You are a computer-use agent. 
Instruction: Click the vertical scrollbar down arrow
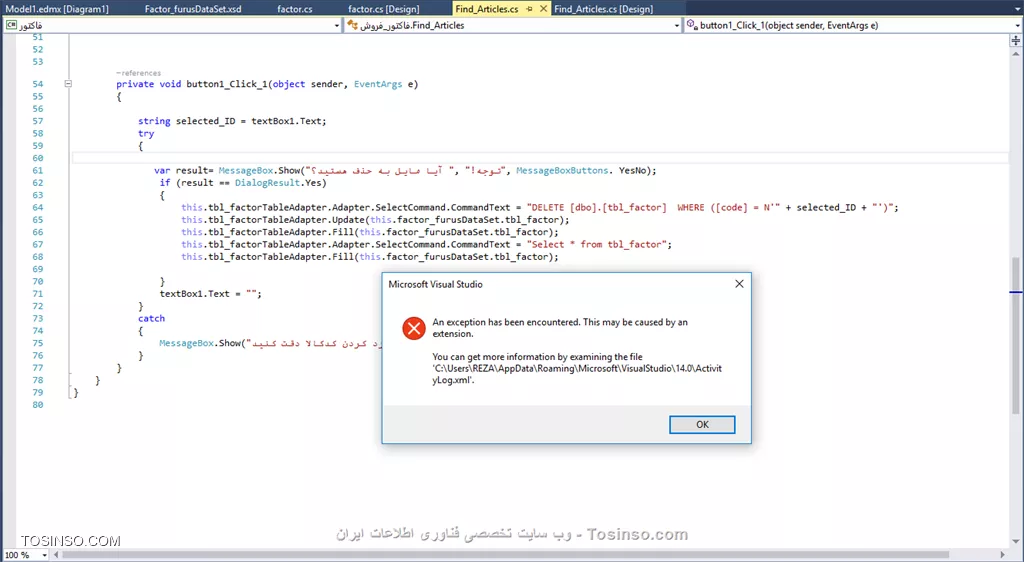[1016, 542]
